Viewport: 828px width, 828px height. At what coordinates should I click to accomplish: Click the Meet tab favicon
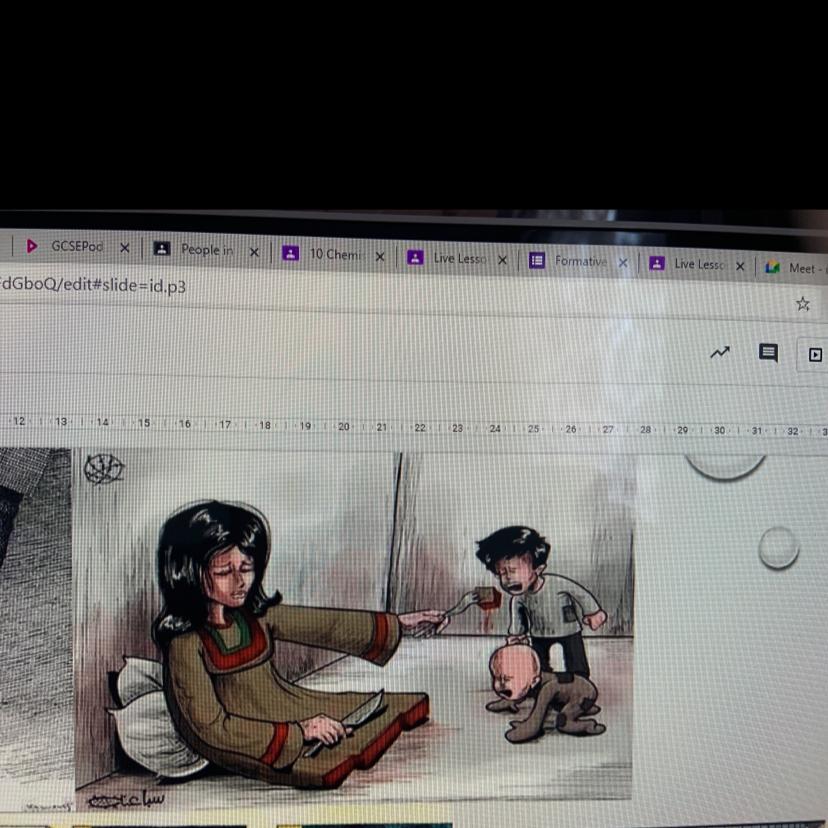[773, 267]
